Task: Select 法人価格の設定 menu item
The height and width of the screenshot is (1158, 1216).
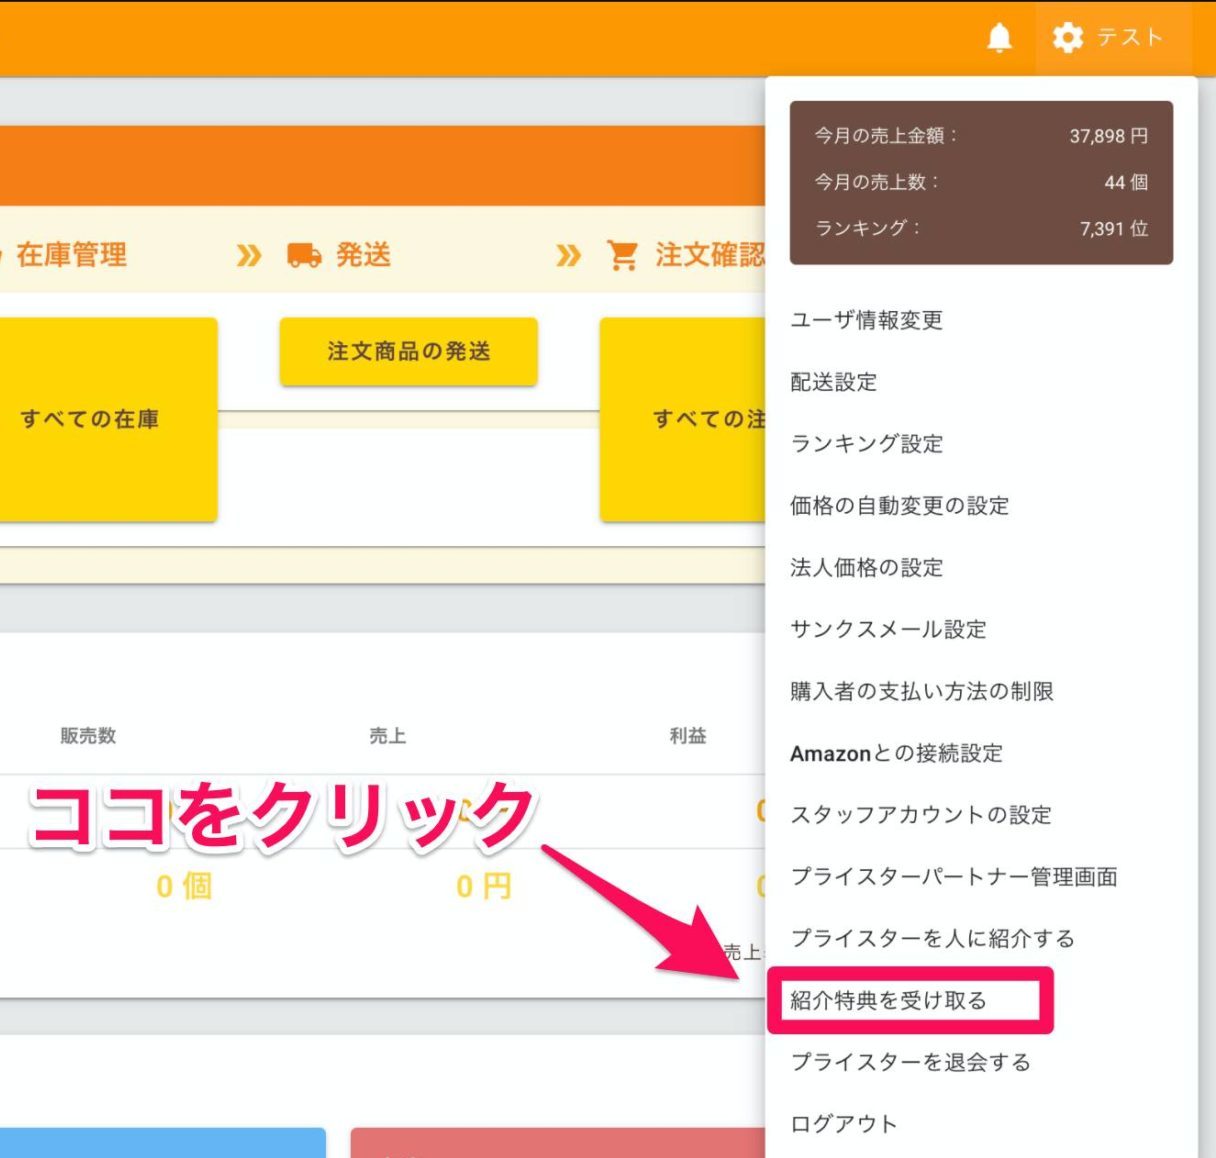Action: (866, 568)
